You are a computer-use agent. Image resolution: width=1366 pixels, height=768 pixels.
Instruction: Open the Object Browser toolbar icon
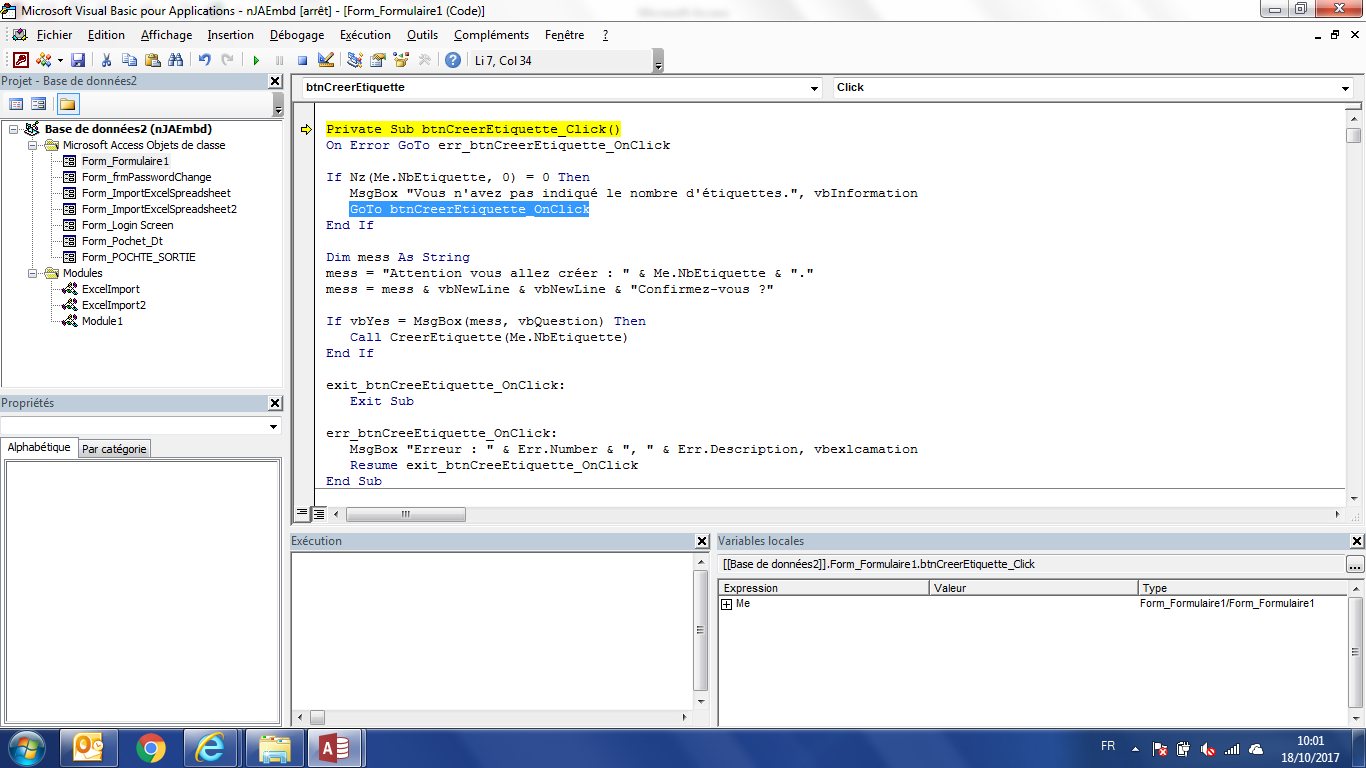(400, 60)
